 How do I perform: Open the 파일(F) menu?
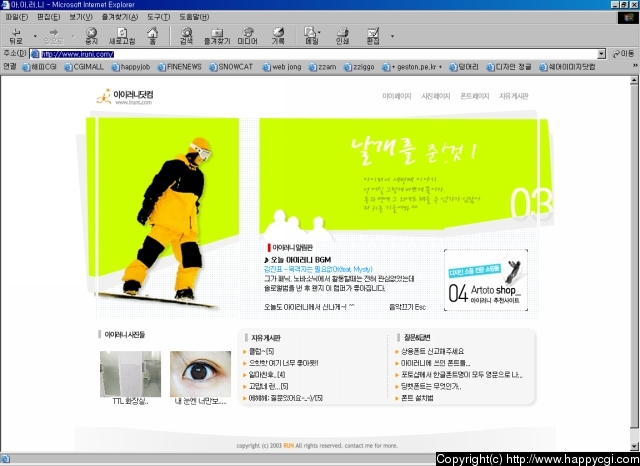[x=17, y=17]
